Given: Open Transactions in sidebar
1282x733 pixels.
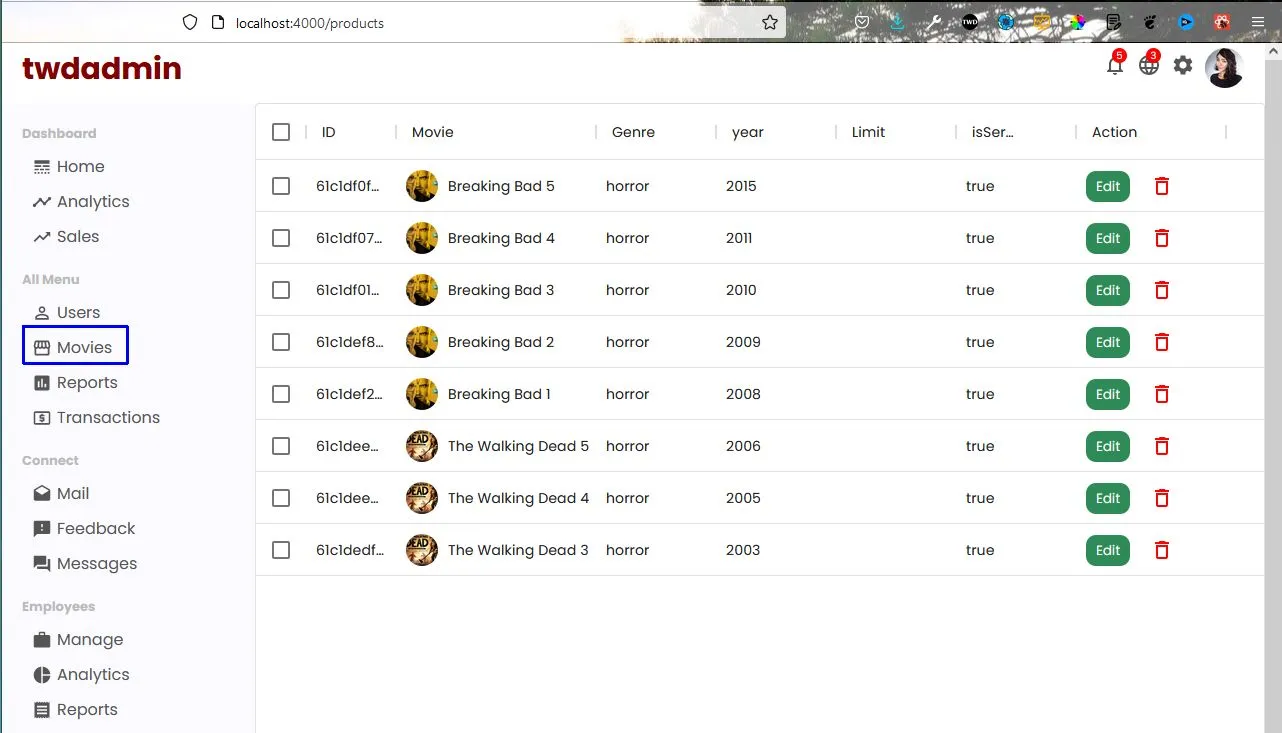Looking at the screenshot, I should tap(96, 418).
